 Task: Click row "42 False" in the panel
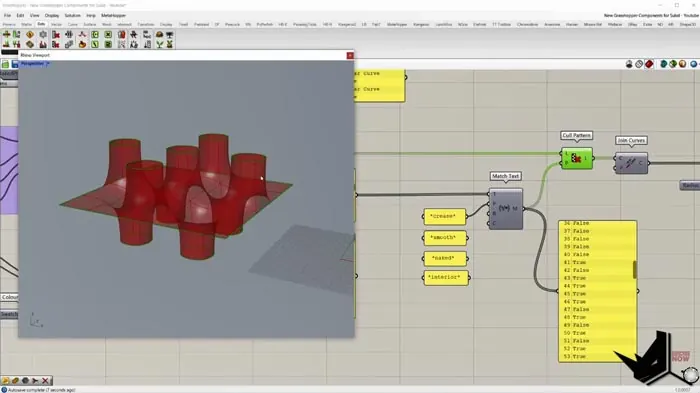pyautogui.click(x=596, y=270)
